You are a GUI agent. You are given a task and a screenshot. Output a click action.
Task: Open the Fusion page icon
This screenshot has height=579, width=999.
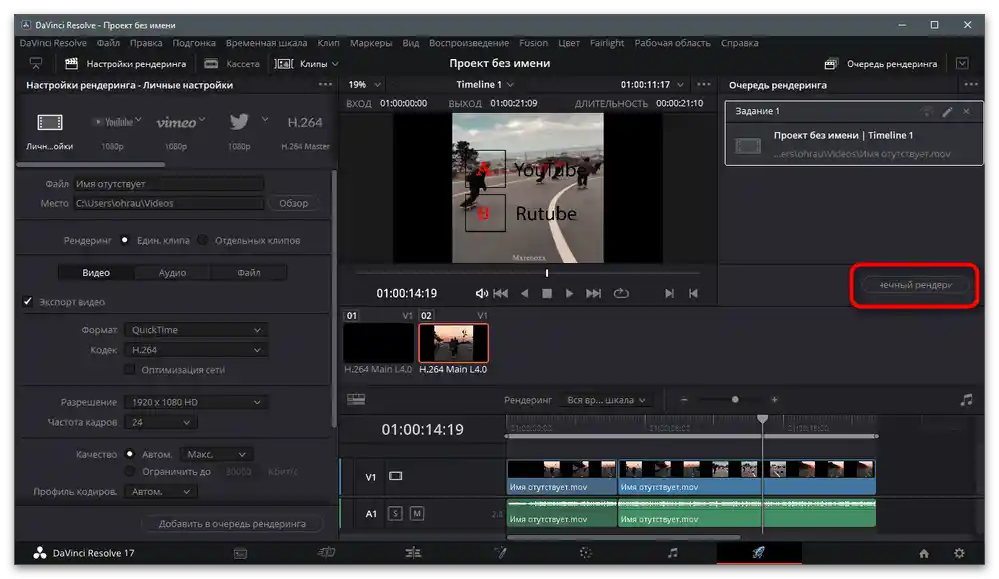click(500, 553)
